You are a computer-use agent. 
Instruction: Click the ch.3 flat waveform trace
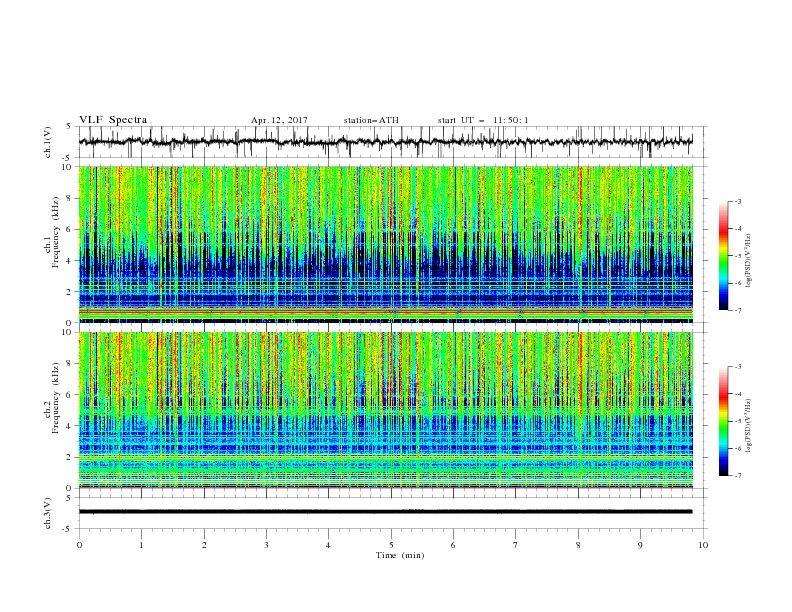385,512
